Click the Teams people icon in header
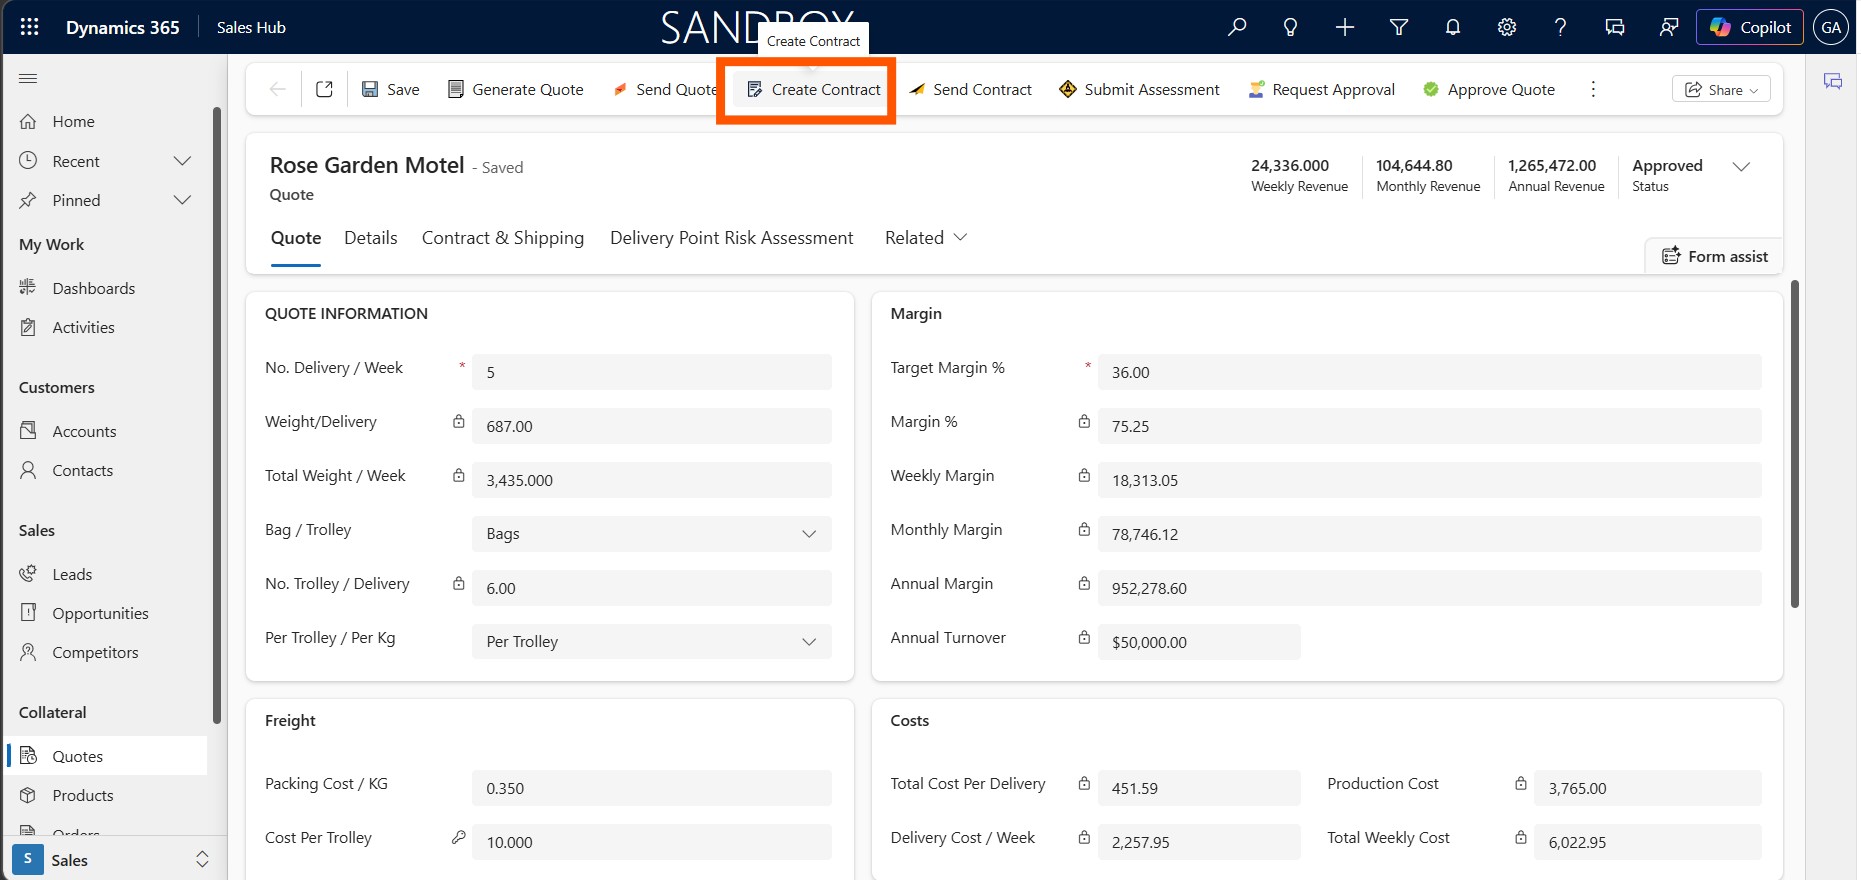Image resolution: width=1861 pixels, height=880 pixels. (1668, 27)
